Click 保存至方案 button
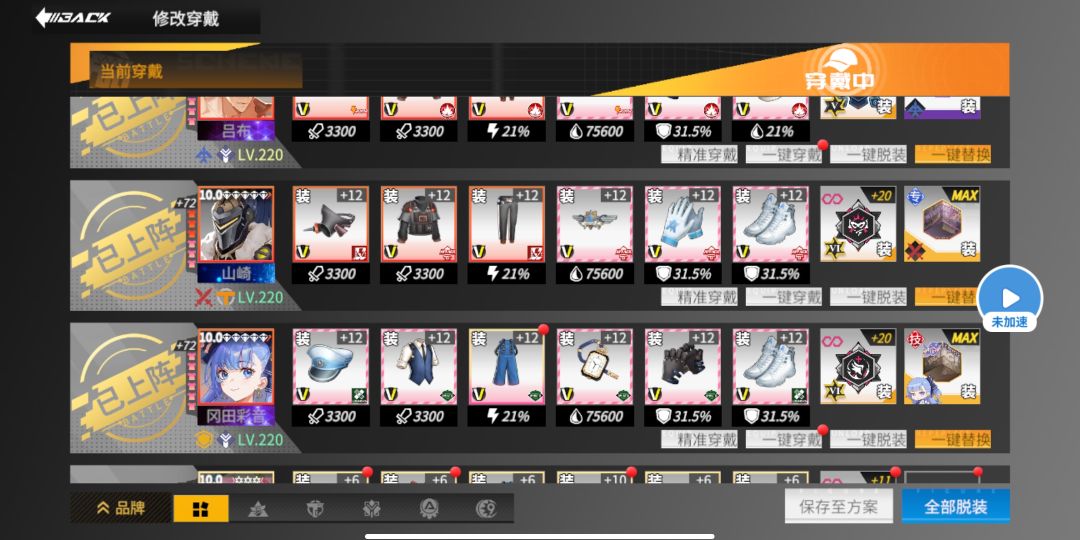Screen dimensions: 1080x540 (x=839, y=507)
